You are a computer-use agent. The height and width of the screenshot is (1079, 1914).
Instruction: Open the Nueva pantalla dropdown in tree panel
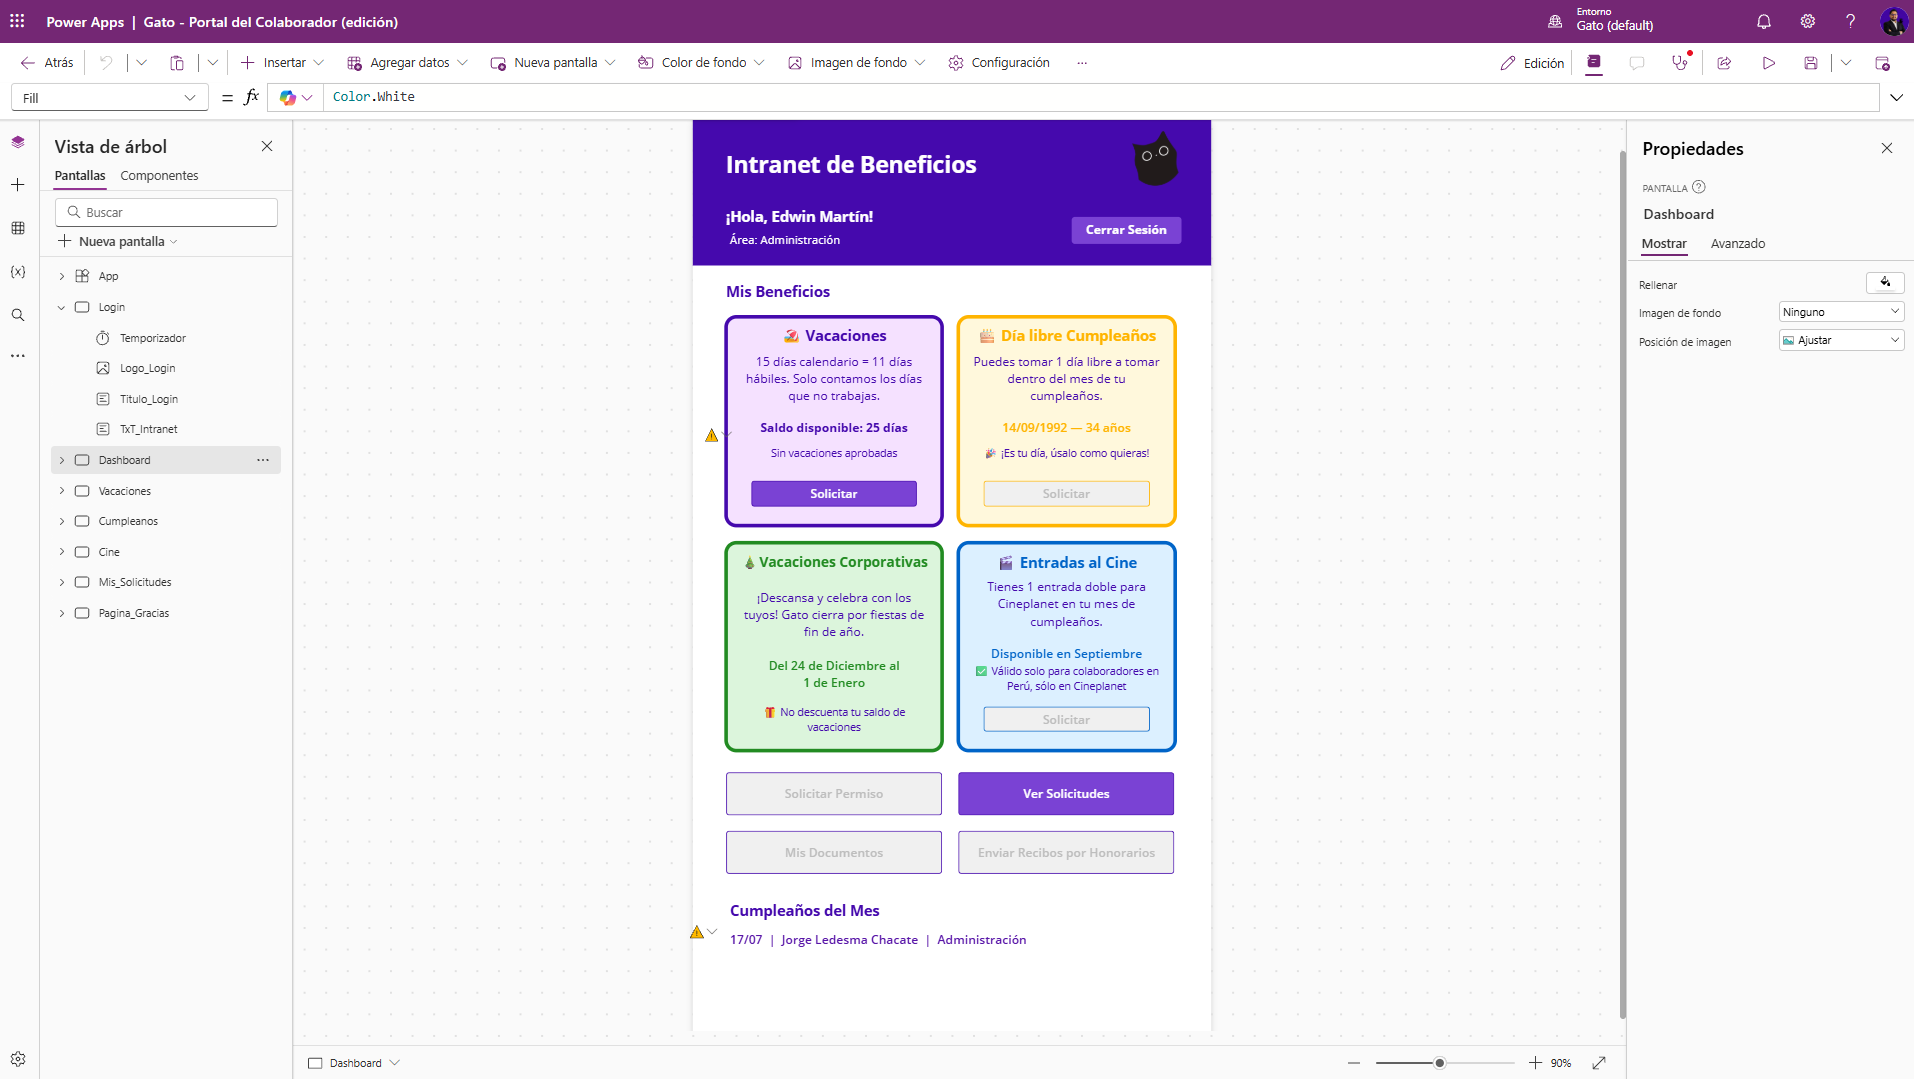tap(119, 241)
